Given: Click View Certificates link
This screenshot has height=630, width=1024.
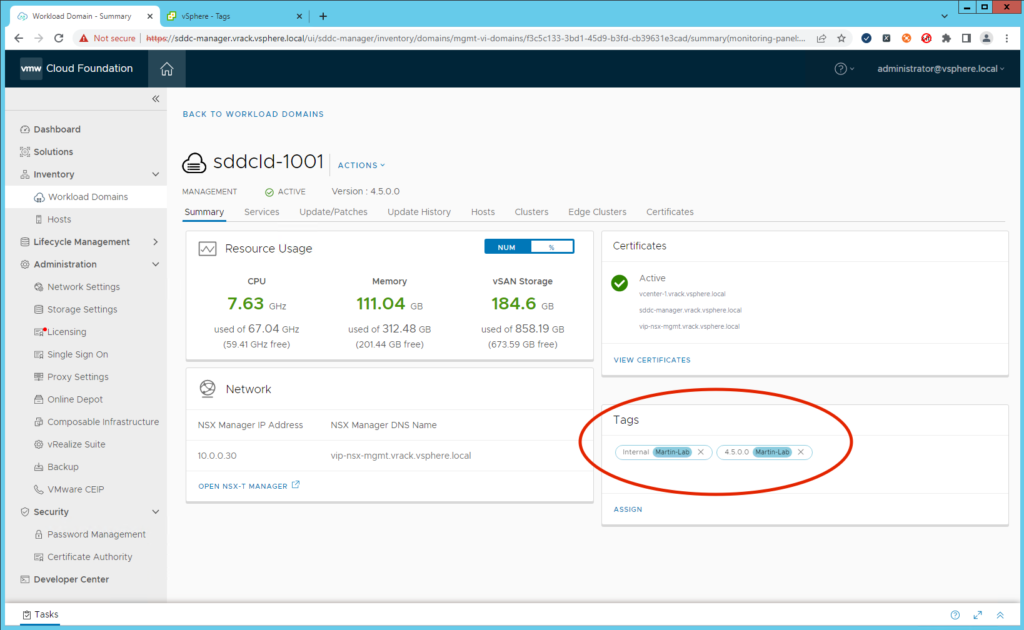Looking at the screenshot, I should [x=652, y=360].
